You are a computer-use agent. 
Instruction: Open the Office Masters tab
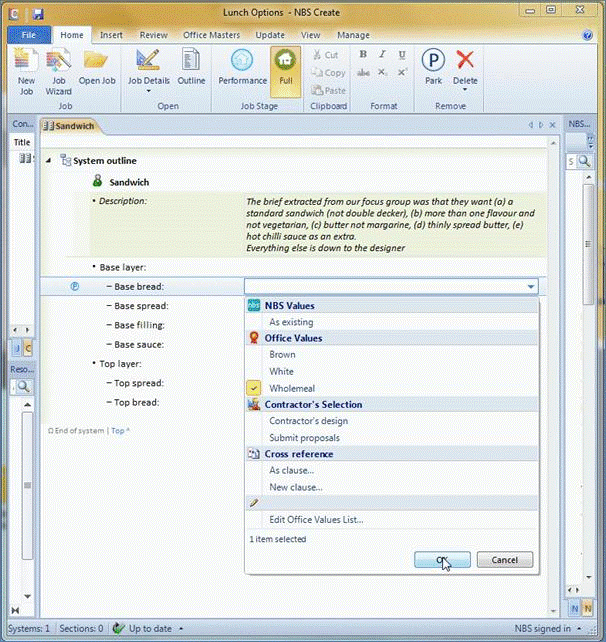coord(211,35)
